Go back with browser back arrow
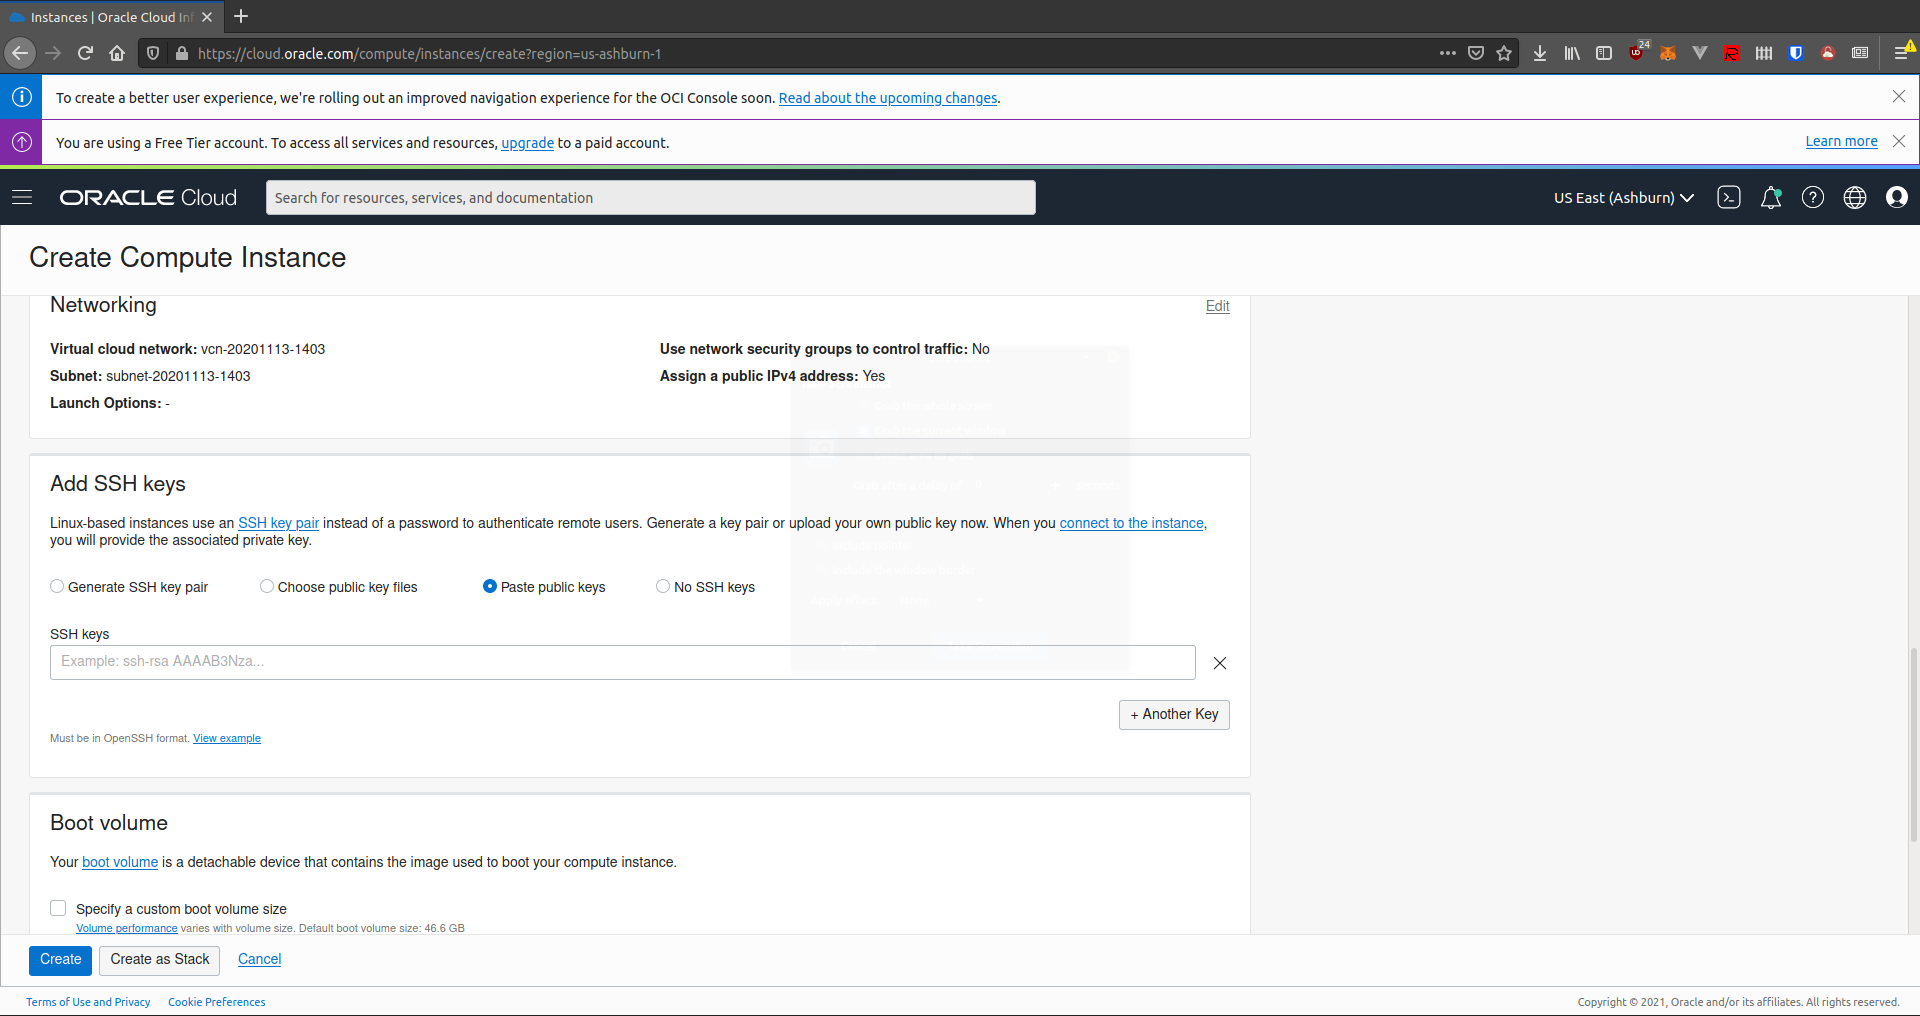 coord(20,53)
